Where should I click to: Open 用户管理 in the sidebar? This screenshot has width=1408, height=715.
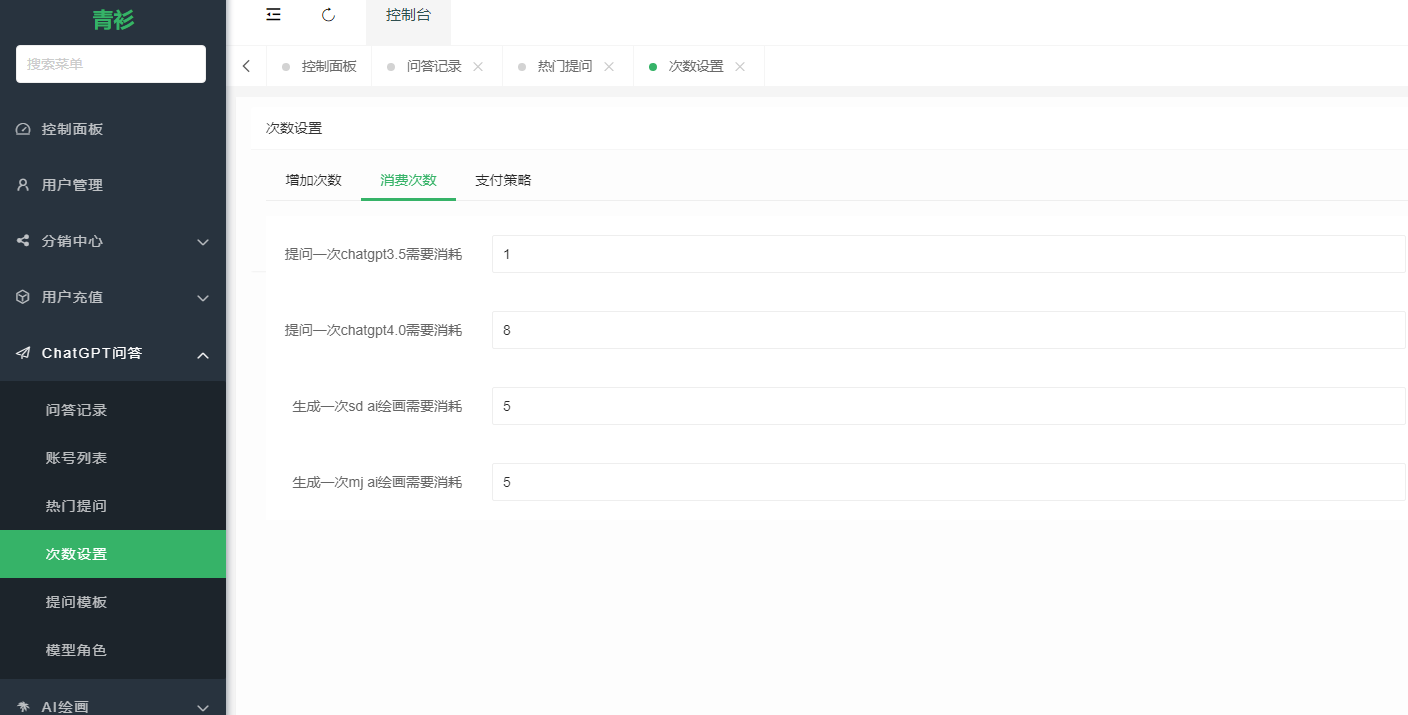(x=113, y=185)
